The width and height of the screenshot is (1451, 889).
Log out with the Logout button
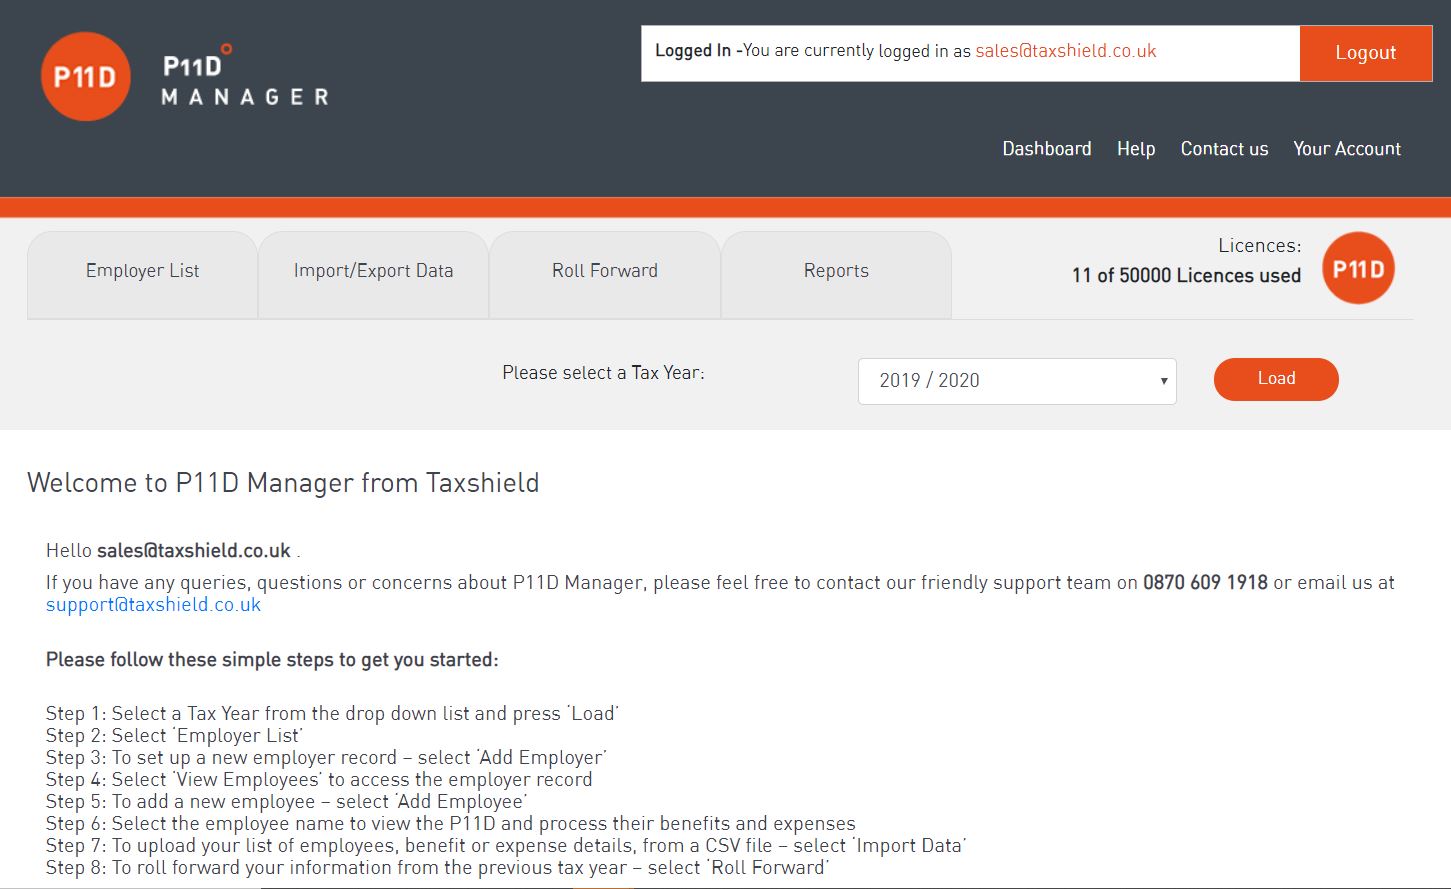tap(1365, 53)
